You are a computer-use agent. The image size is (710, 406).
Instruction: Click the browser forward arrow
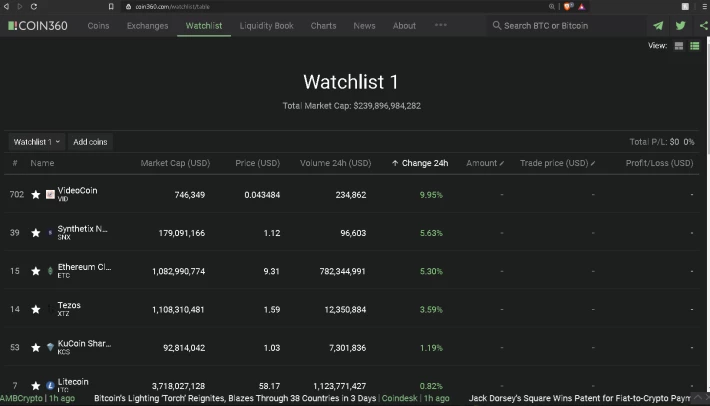coord(19,6)
